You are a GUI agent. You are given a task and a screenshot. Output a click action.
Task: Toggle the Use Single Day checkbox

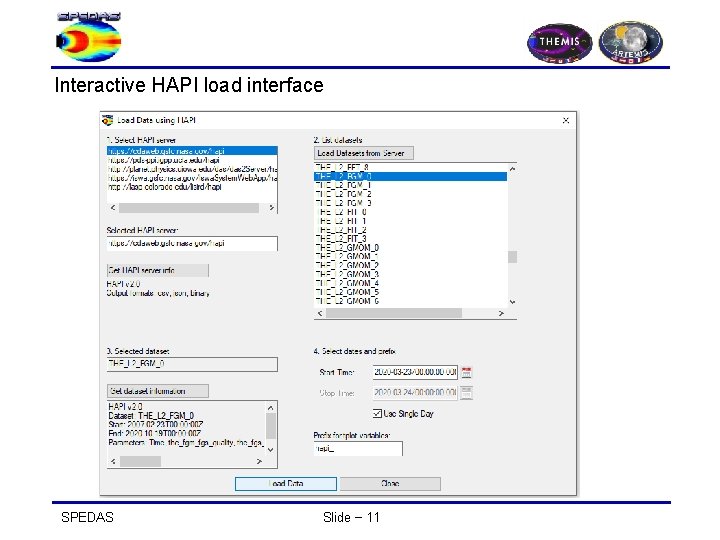[x=377, y=413]
